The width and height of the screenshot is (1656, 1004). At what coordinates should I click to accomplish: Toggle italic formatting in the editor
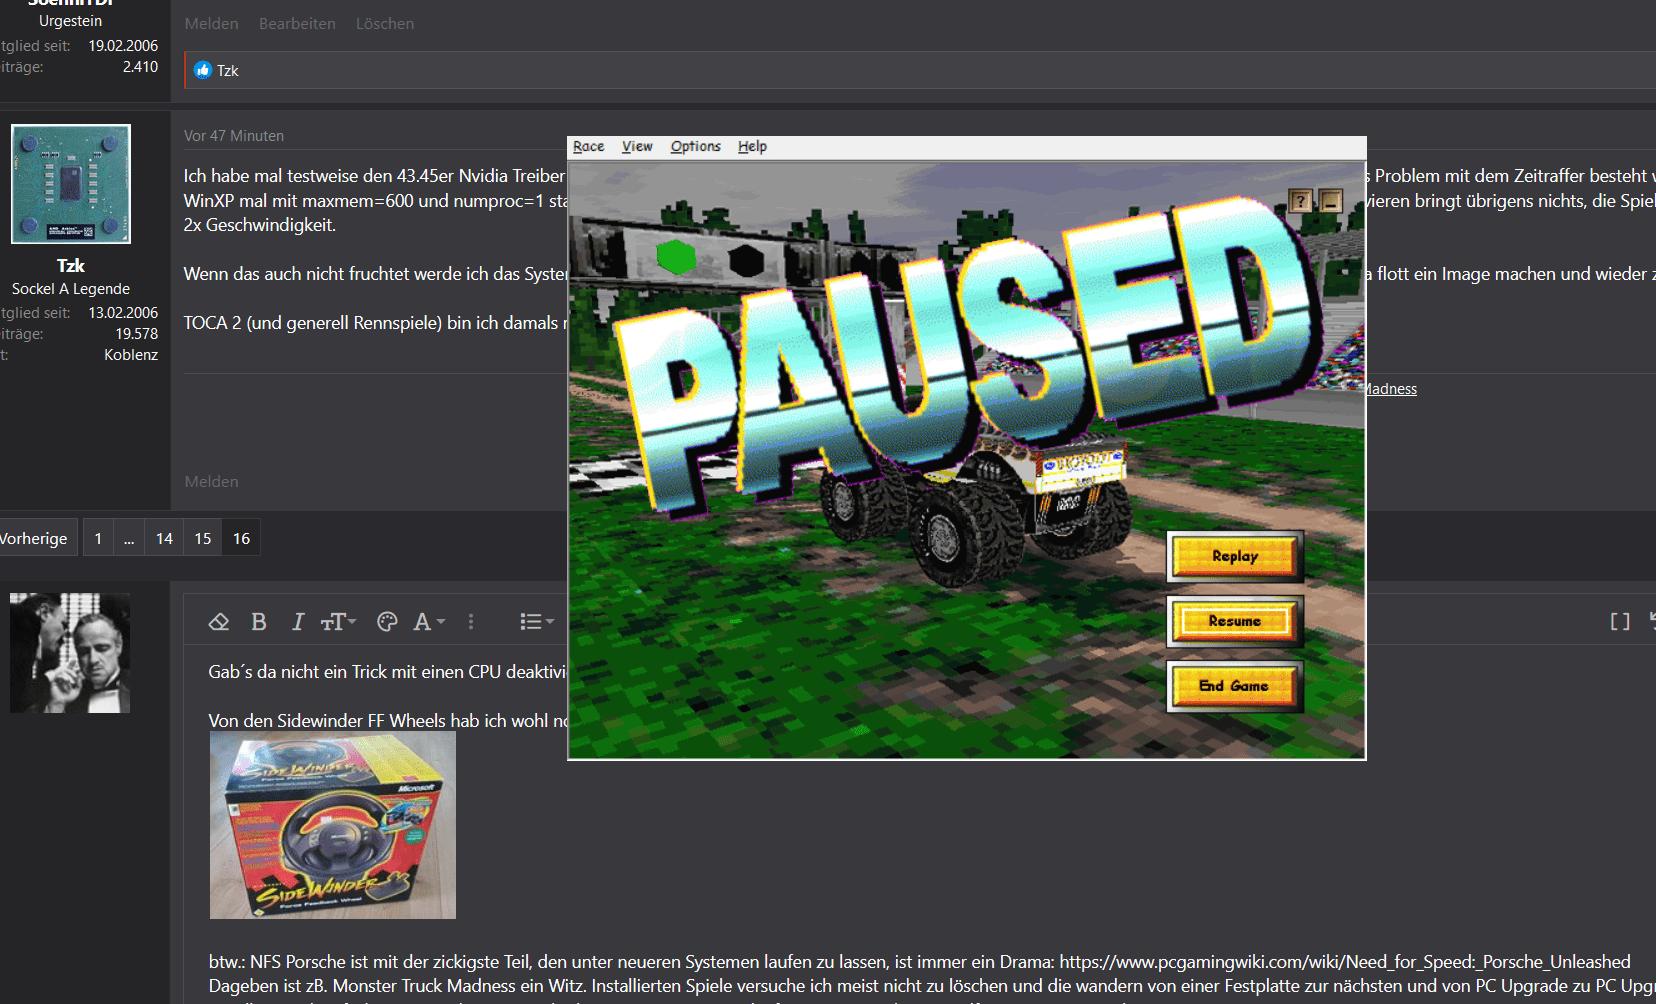pyautogui.click(x=297, y=622)
